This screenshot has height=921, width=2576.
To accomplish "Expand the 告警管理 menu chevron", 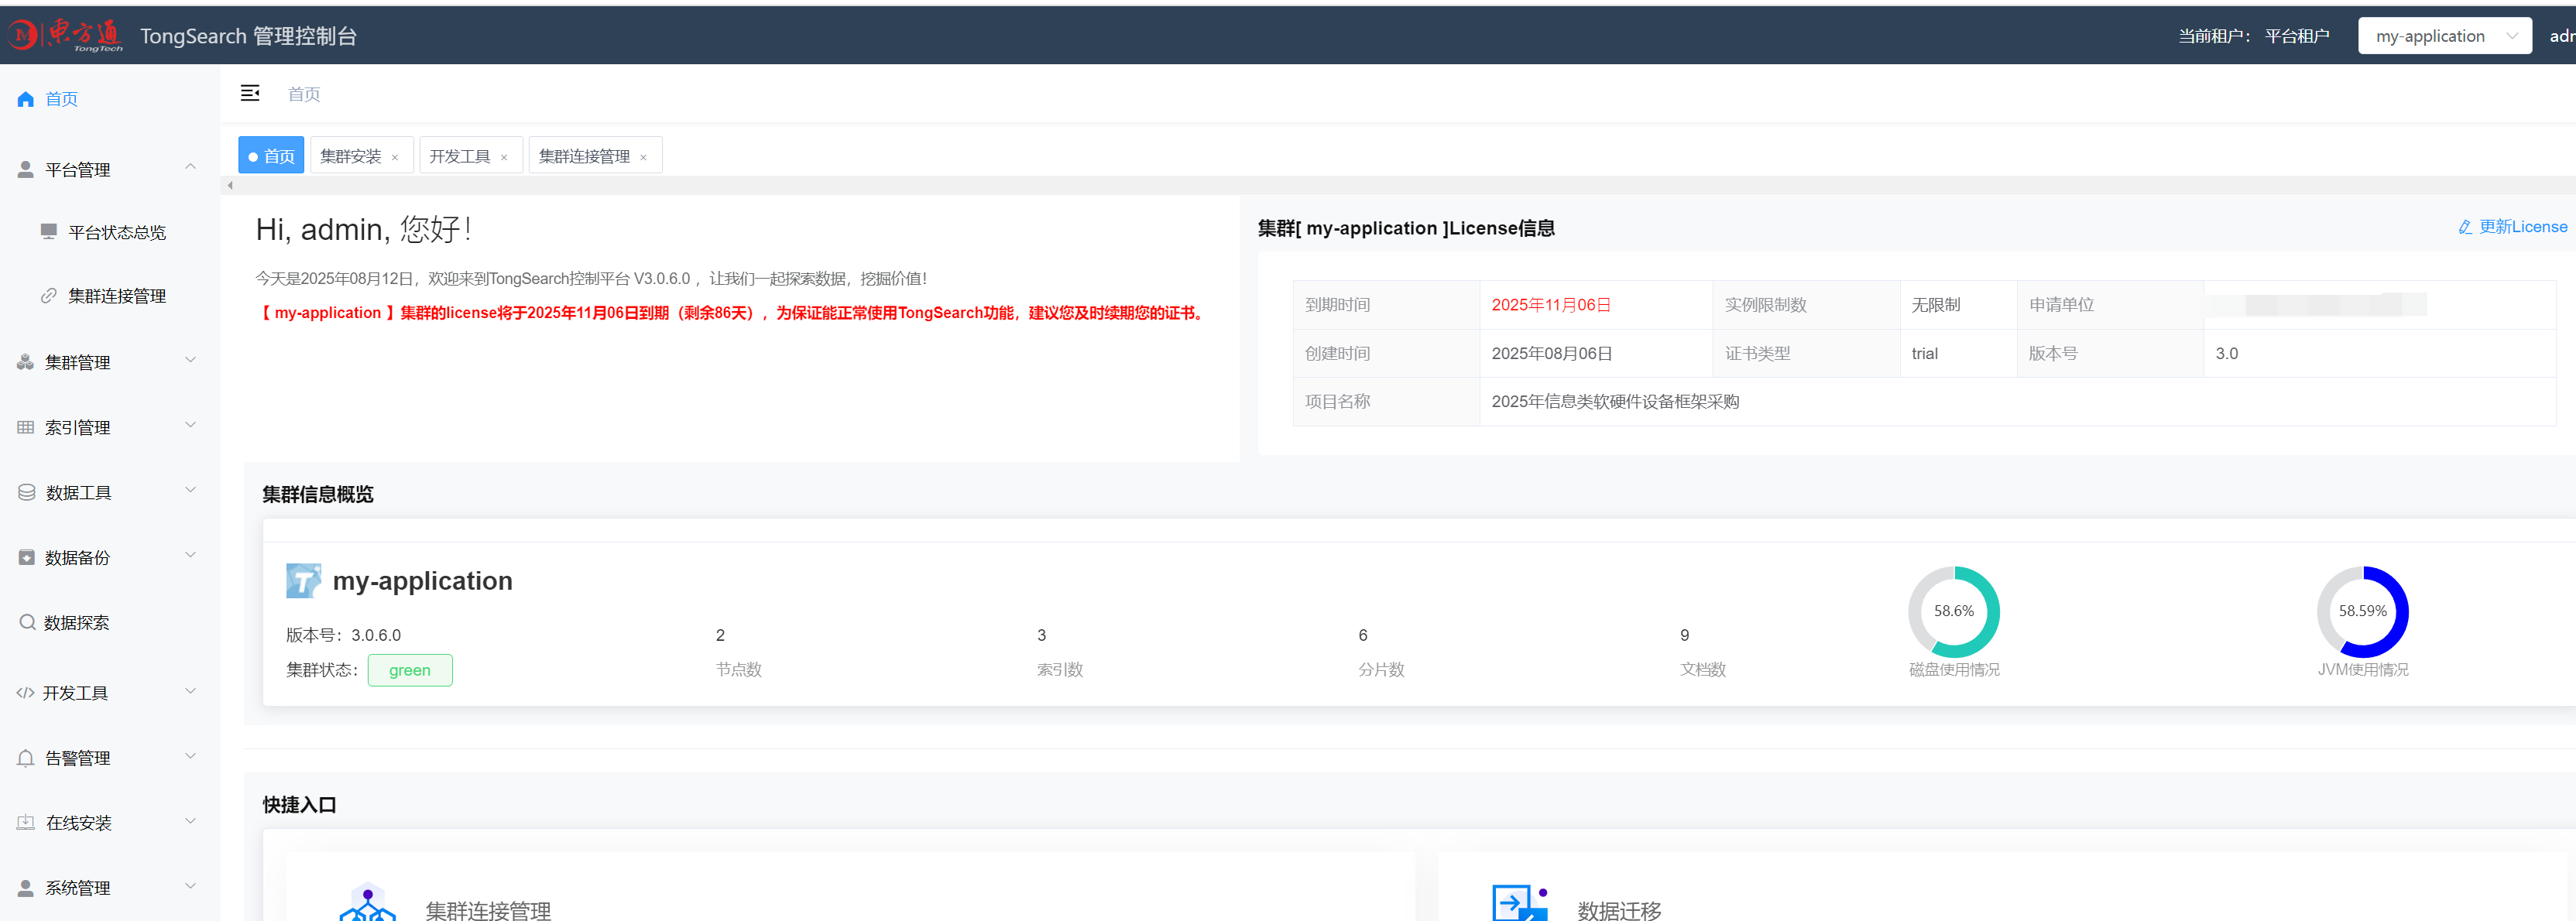I will [190, 756].
